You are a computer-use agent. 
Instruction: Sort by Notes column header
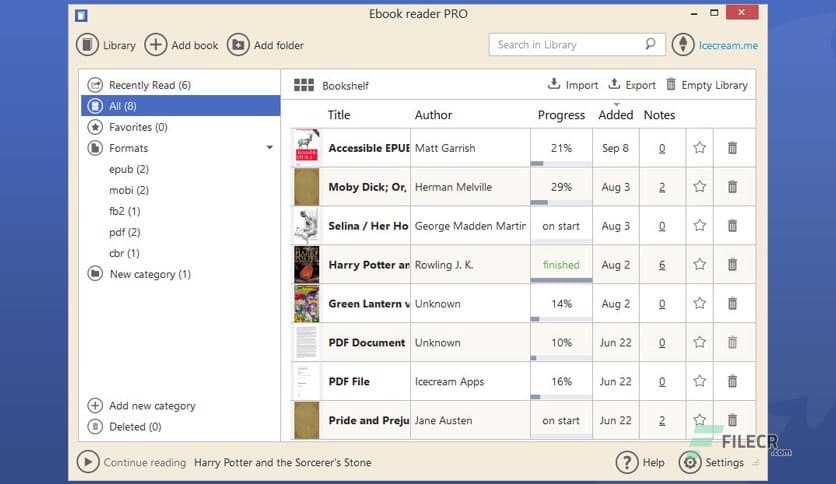pyautogui.click(x=660, y=115)
